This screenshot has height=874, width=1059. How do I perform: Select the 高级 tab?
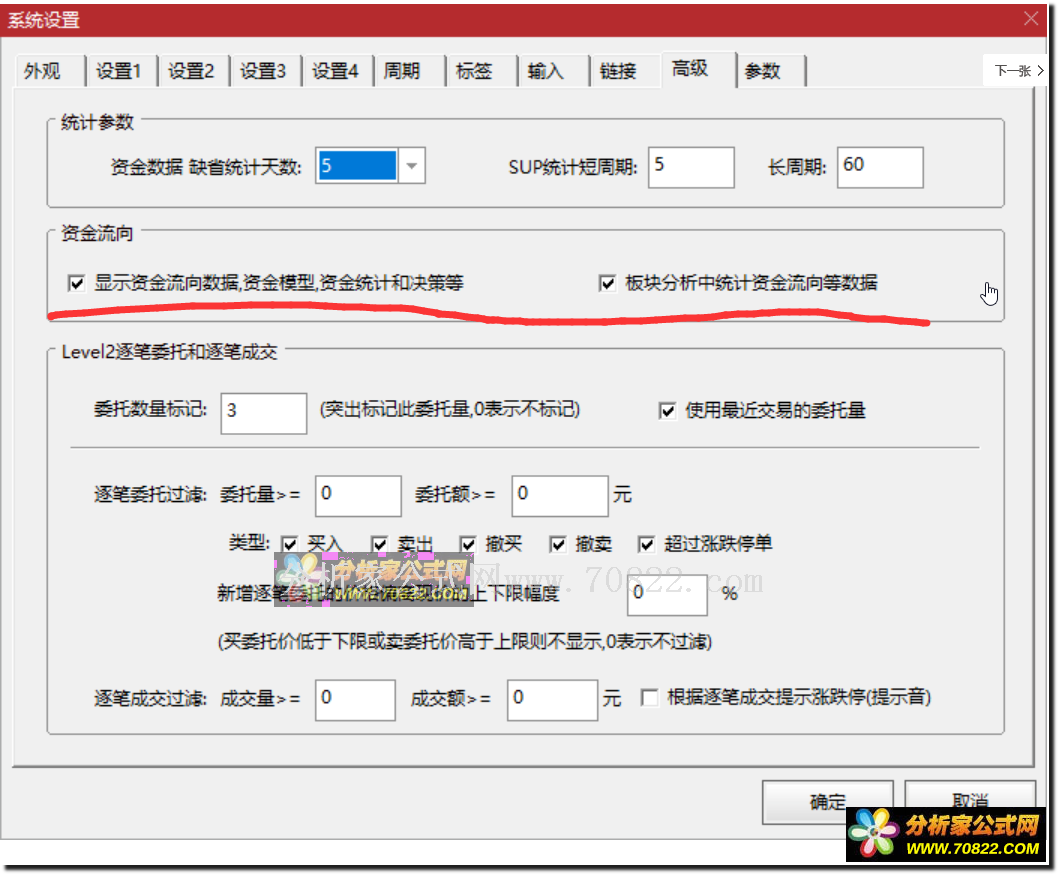tap(698, 69)
